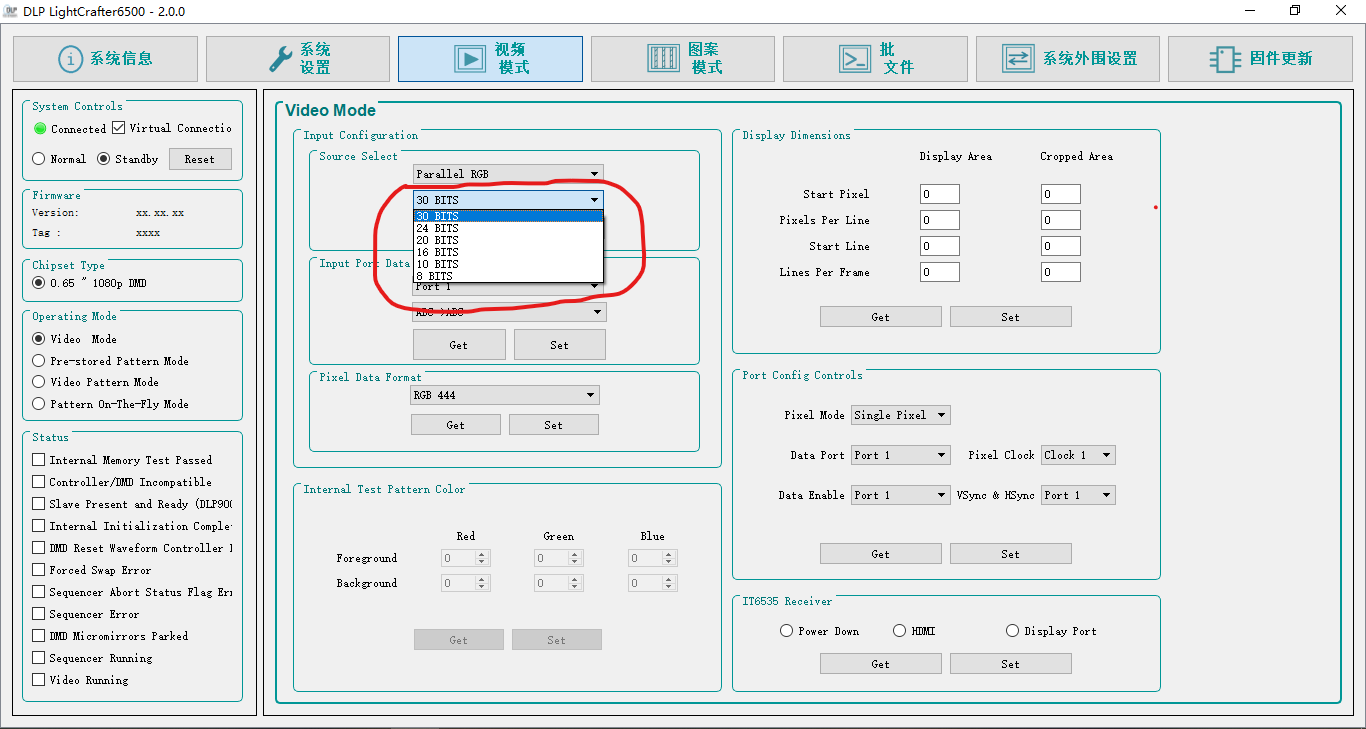Open the ABC->ABC data swap dropdown

tap(509, 312)
